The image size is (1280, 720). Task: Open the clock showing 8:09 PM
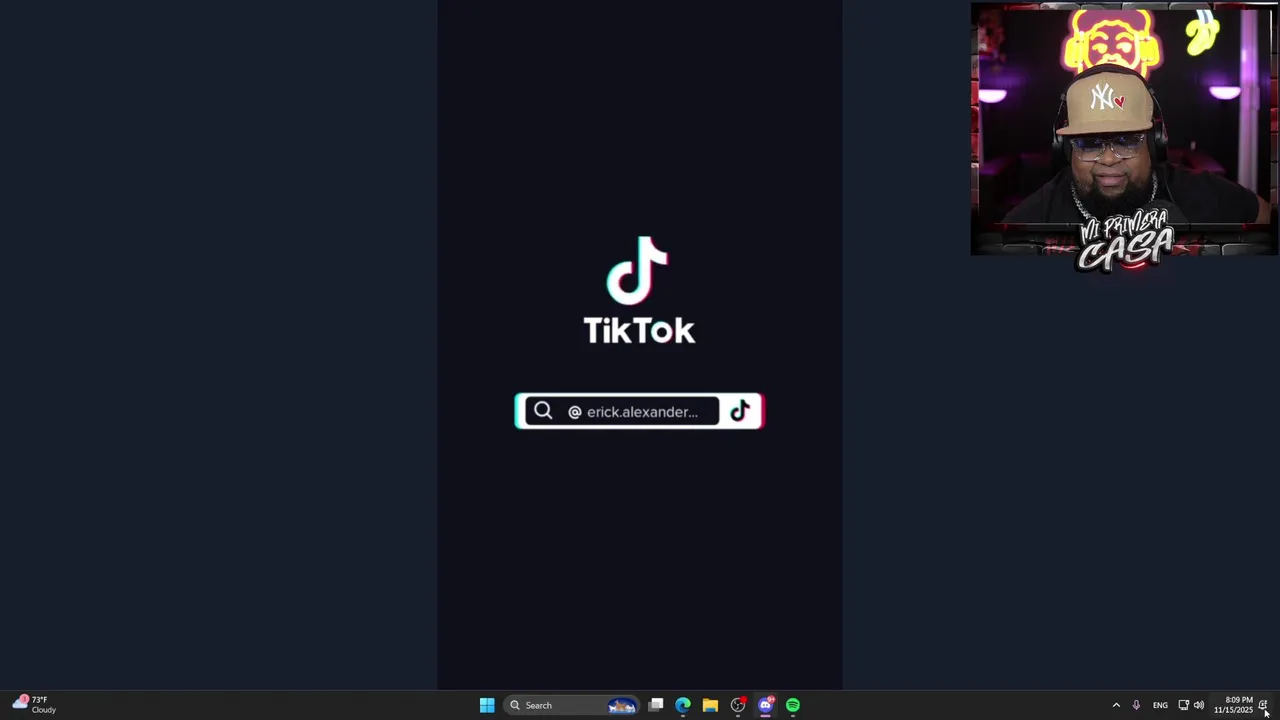(x=1233, y=705)
